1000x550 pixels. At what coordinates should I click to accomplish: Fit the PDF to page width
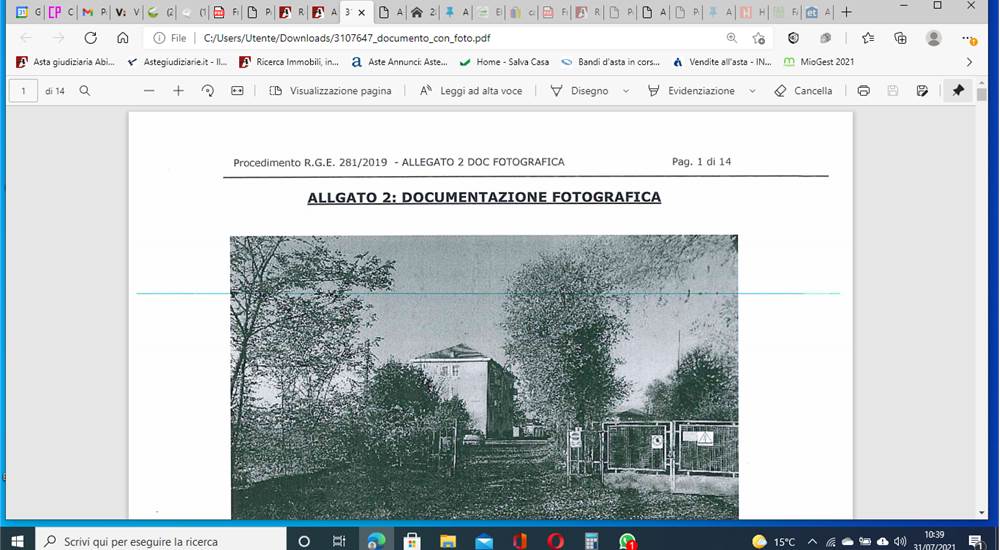(x=237, y=91)
